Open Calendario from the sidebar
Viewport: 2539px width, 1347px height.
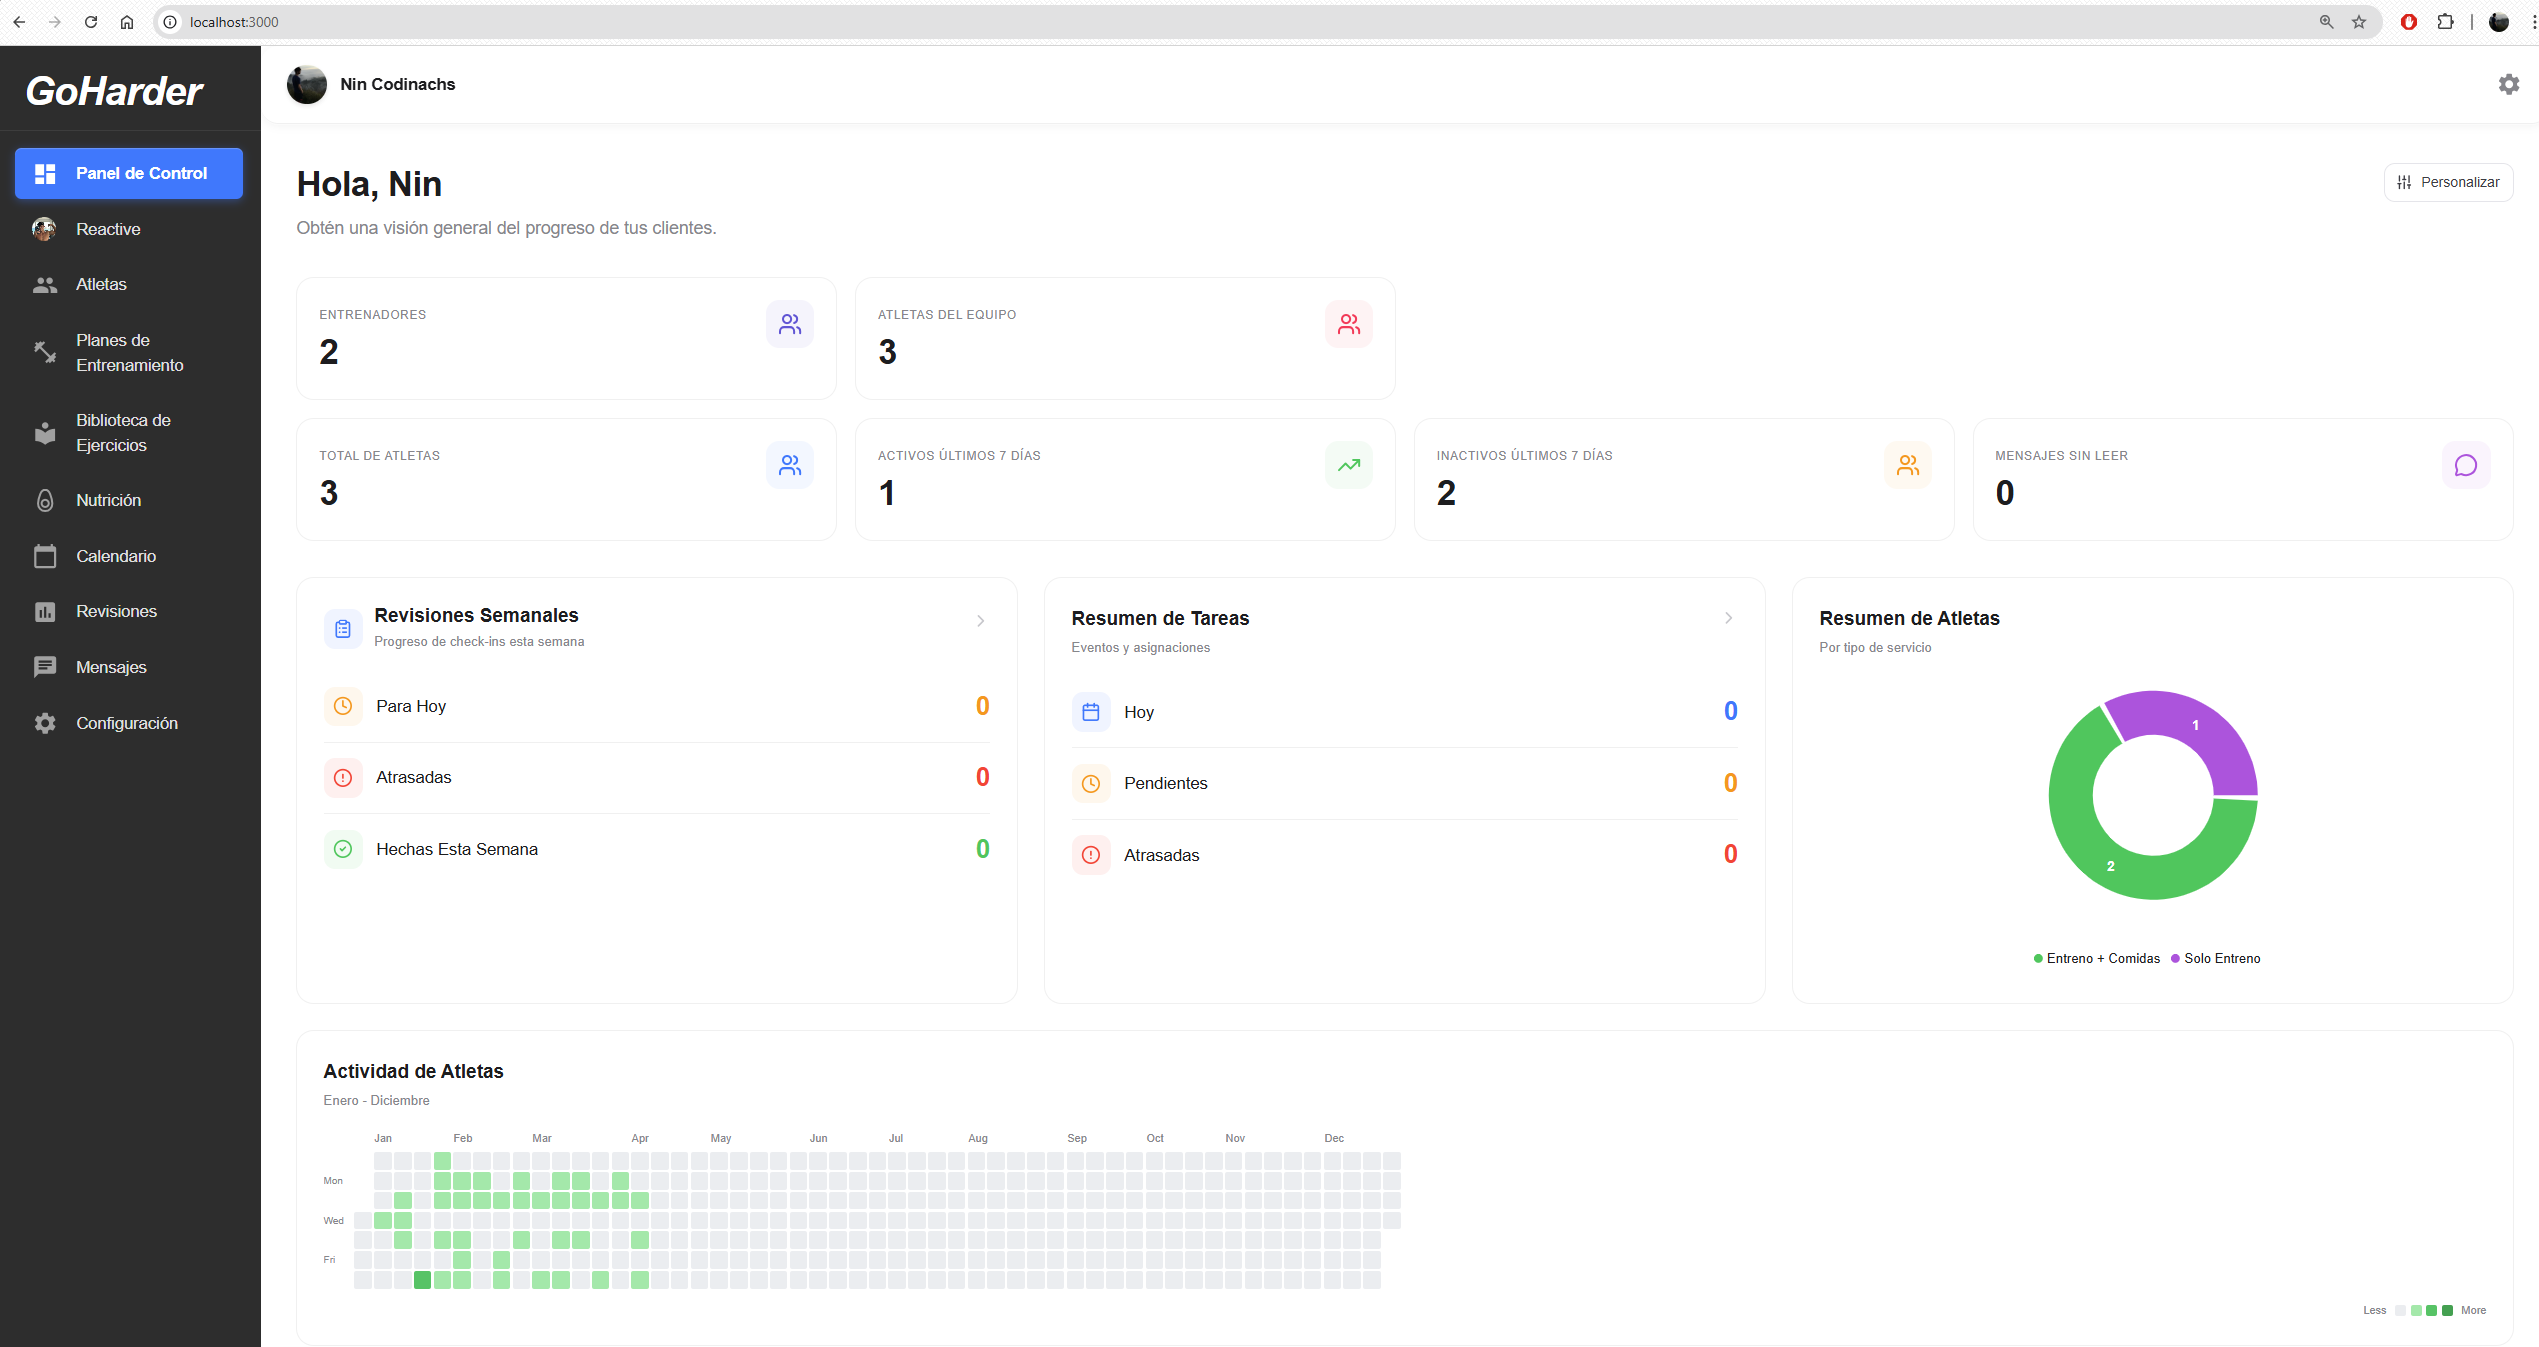pos(129,556)
